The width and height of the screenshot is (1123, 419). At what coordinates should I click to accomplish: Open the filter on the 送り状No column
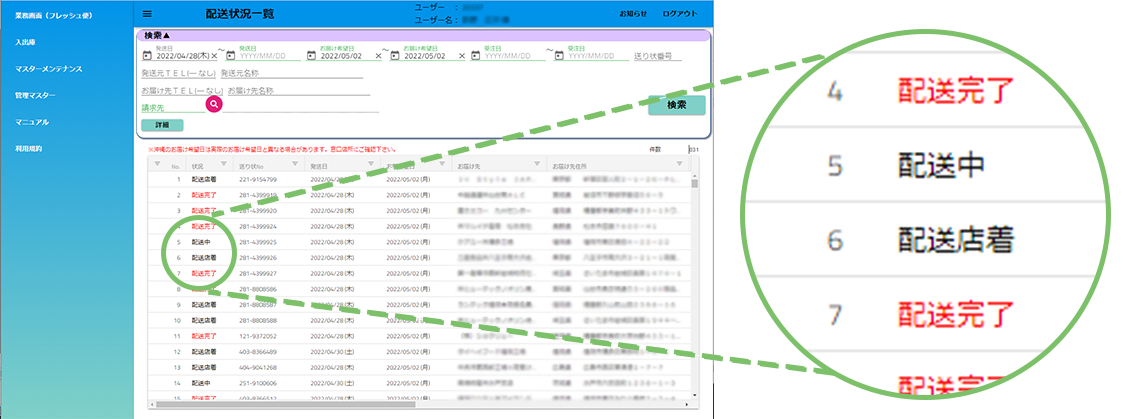296,165
